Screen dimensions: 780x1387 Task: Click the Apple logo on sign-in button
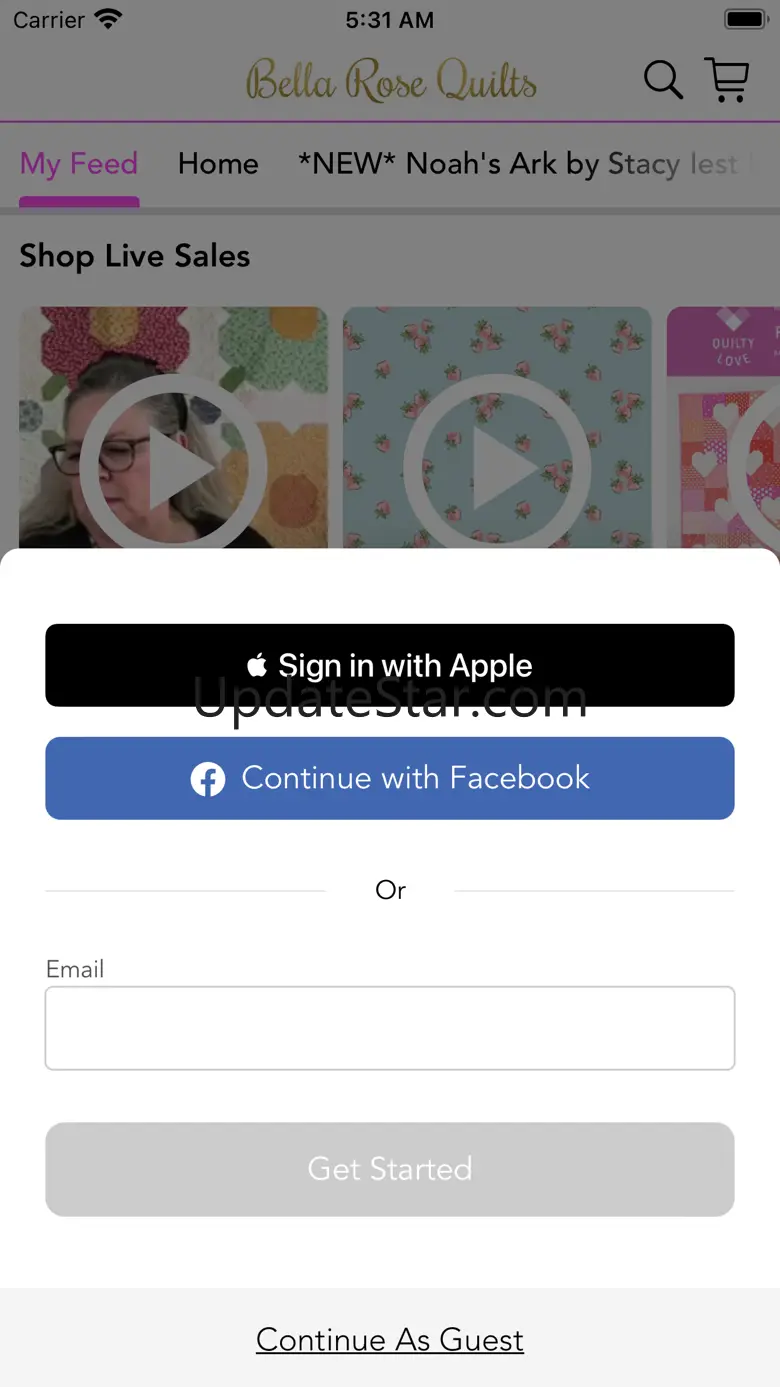click(x=257, y=665)
